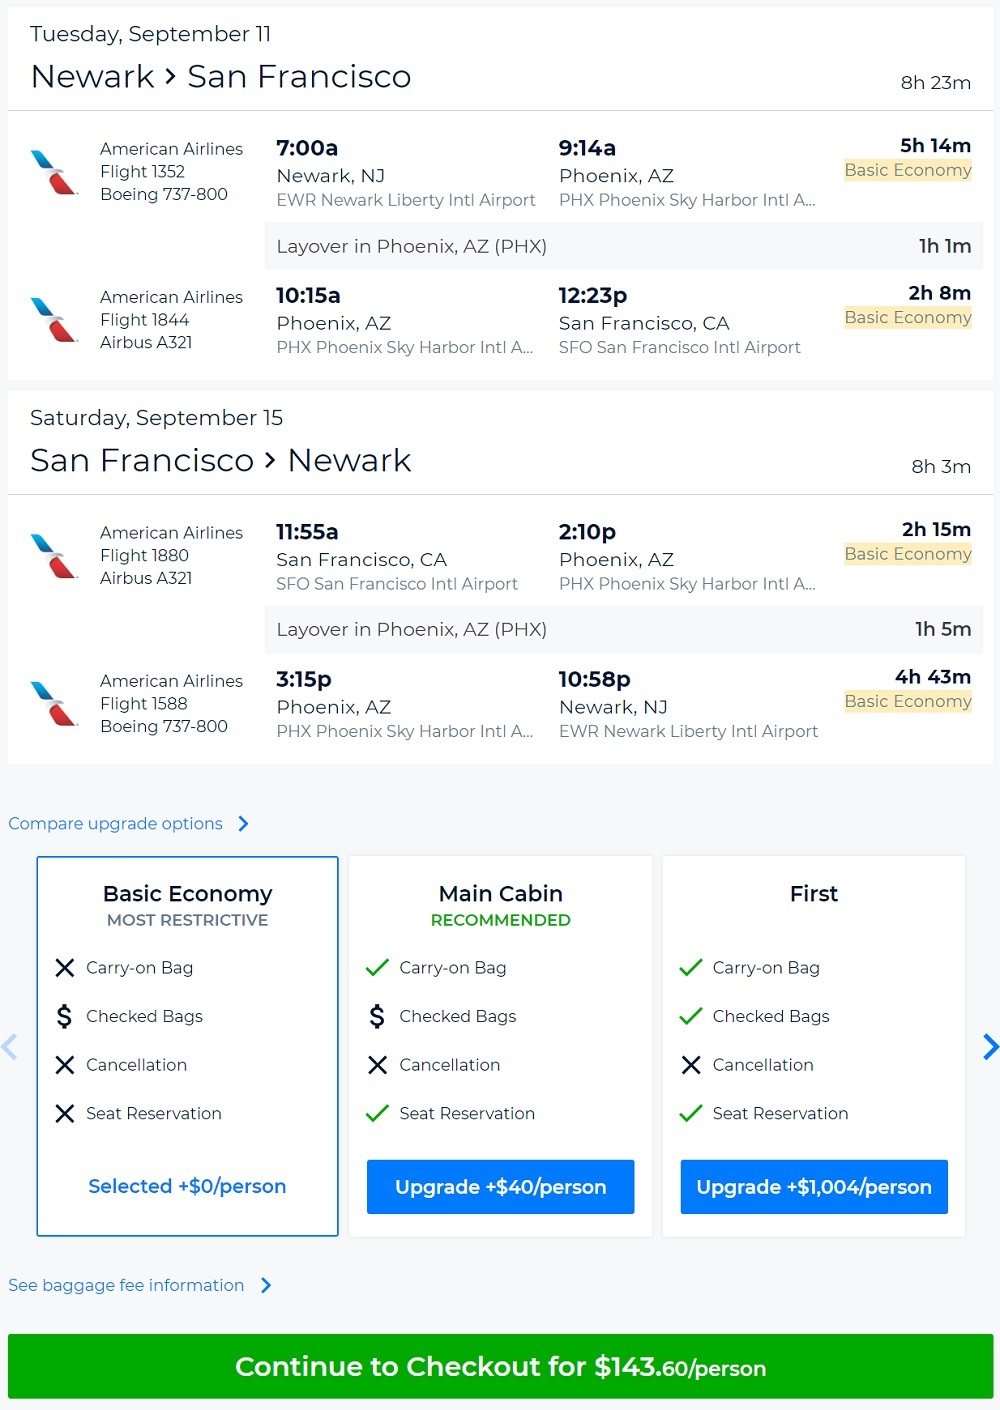Click American Airlines logo for Flight 1844
The image size is (1000, 1410).
click(x=54, y=320)
